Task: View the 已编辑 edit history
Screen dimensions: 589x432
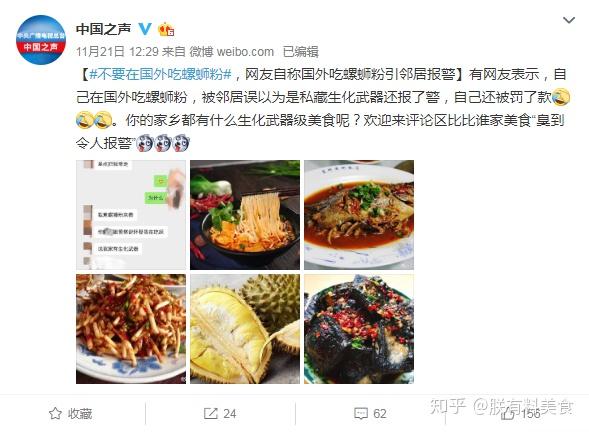Action: click(301, 52)
